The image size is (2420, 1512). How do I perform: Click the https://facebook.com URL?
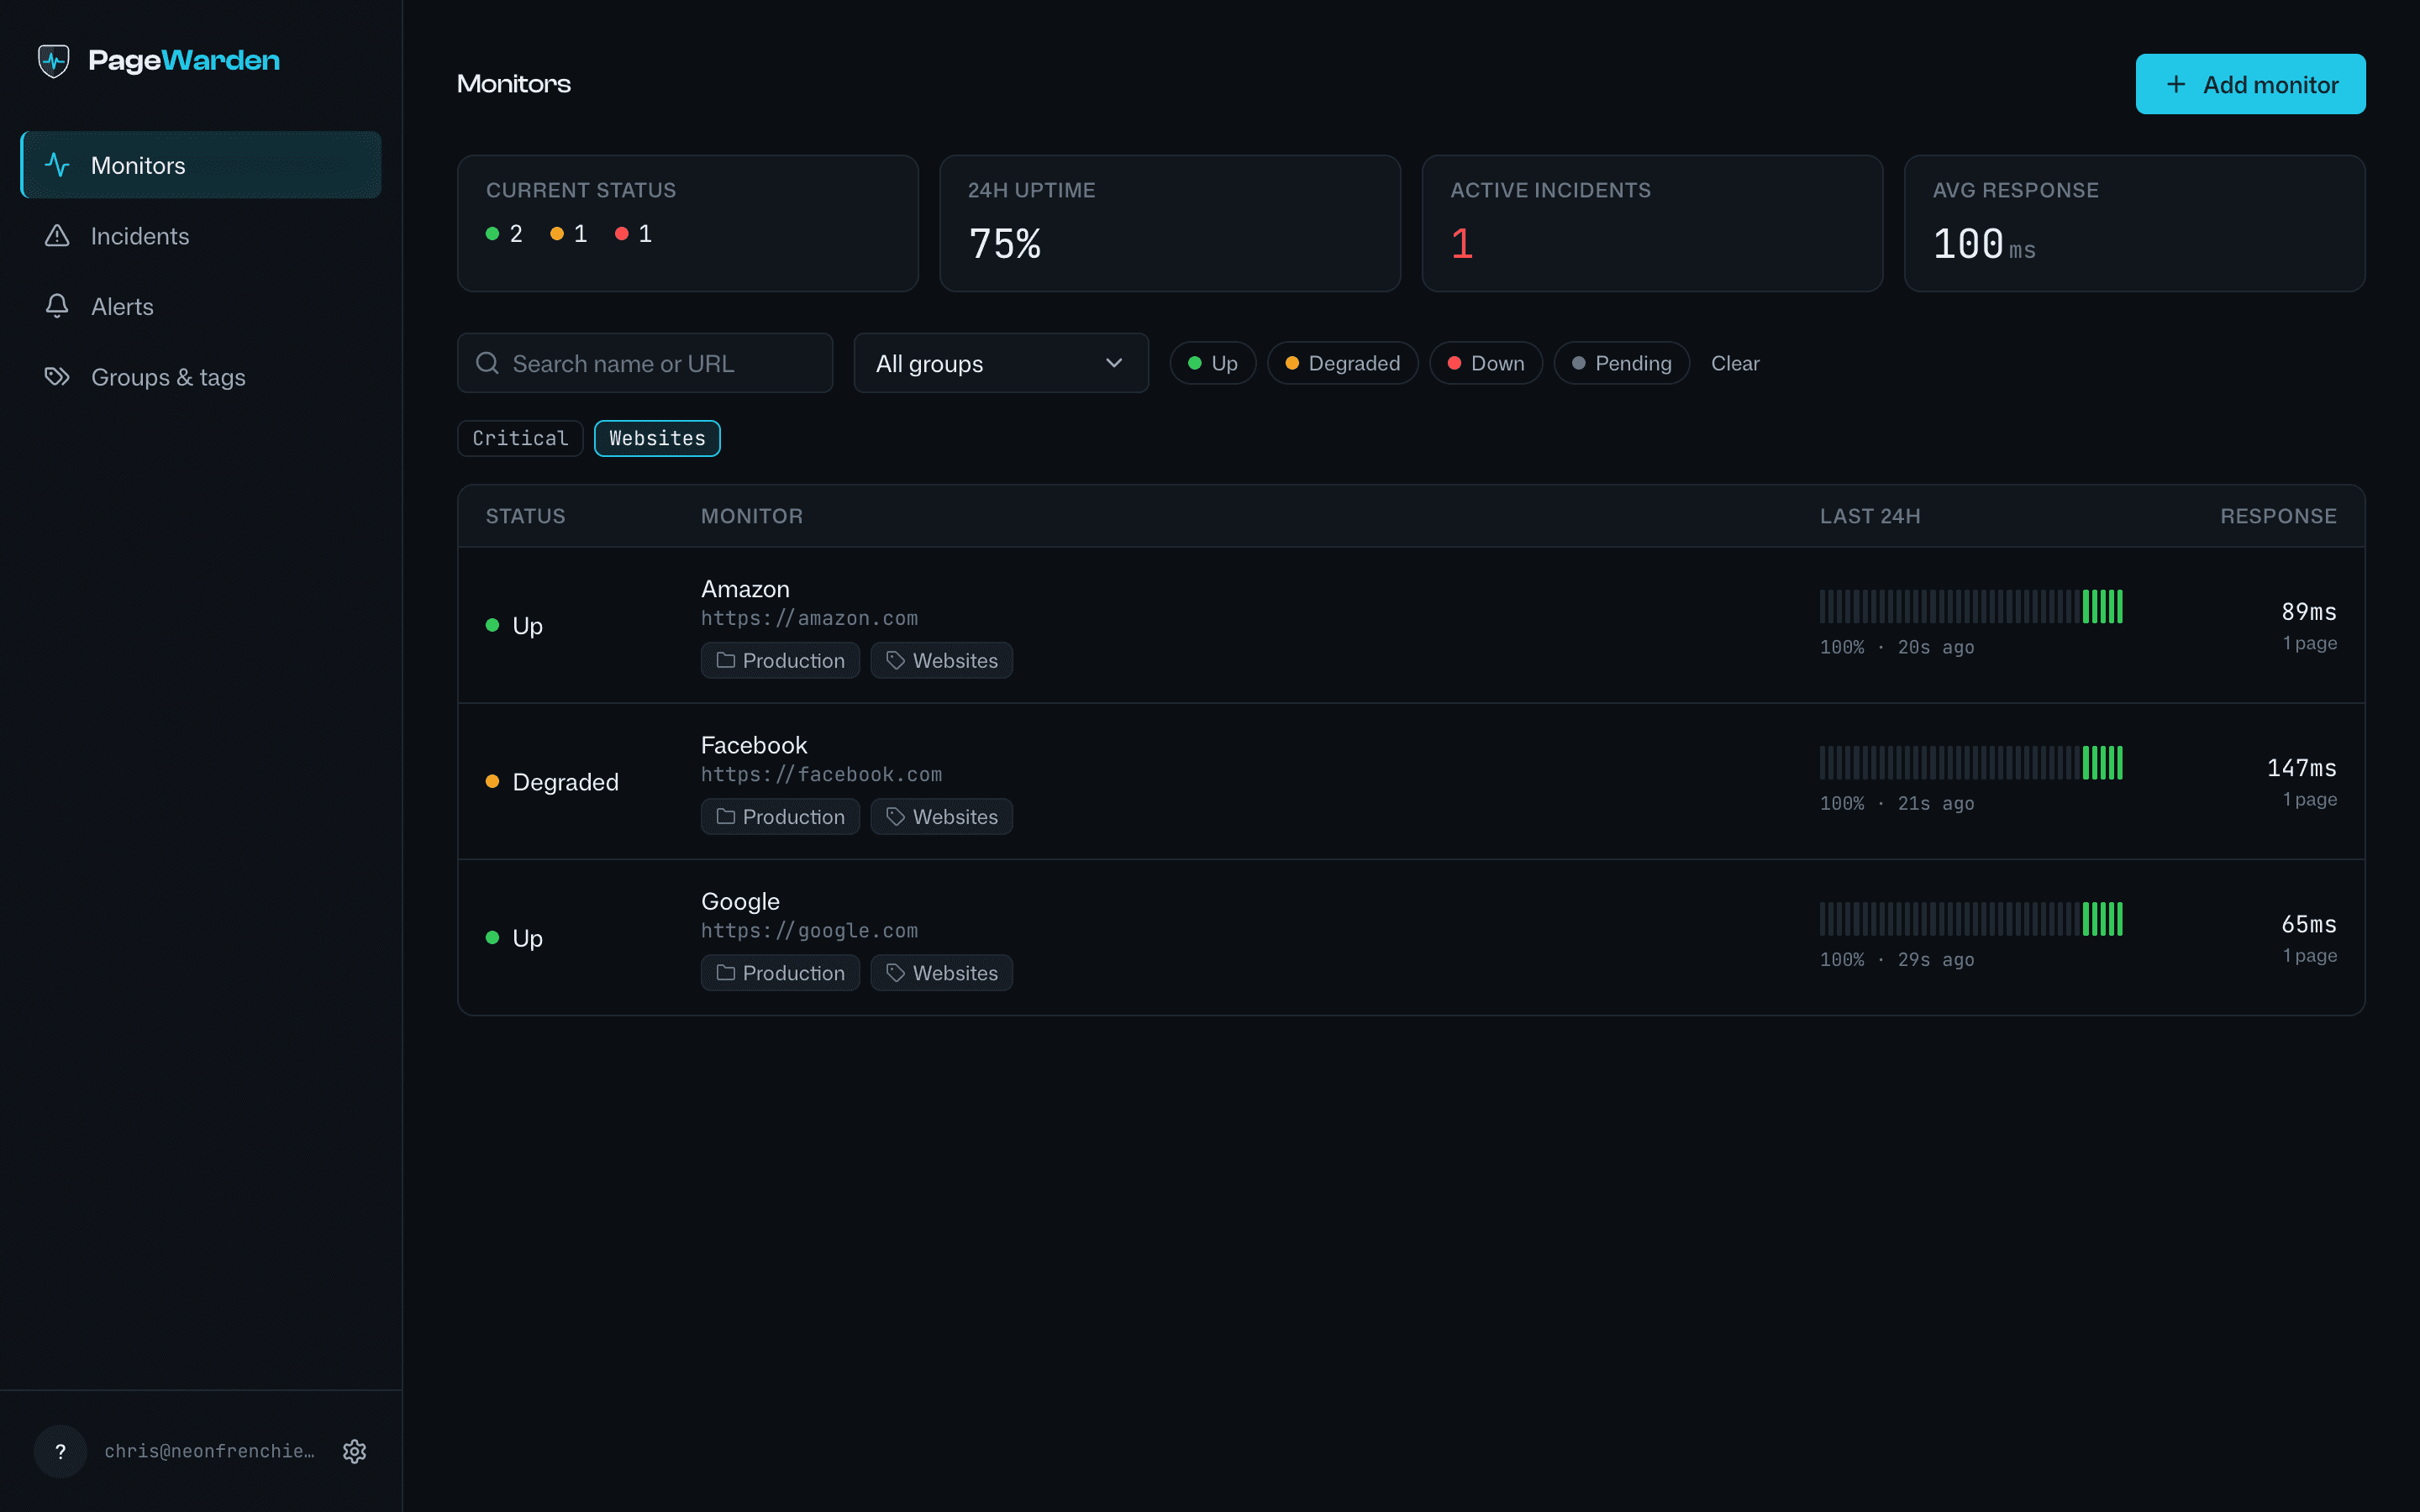[821, 774]
